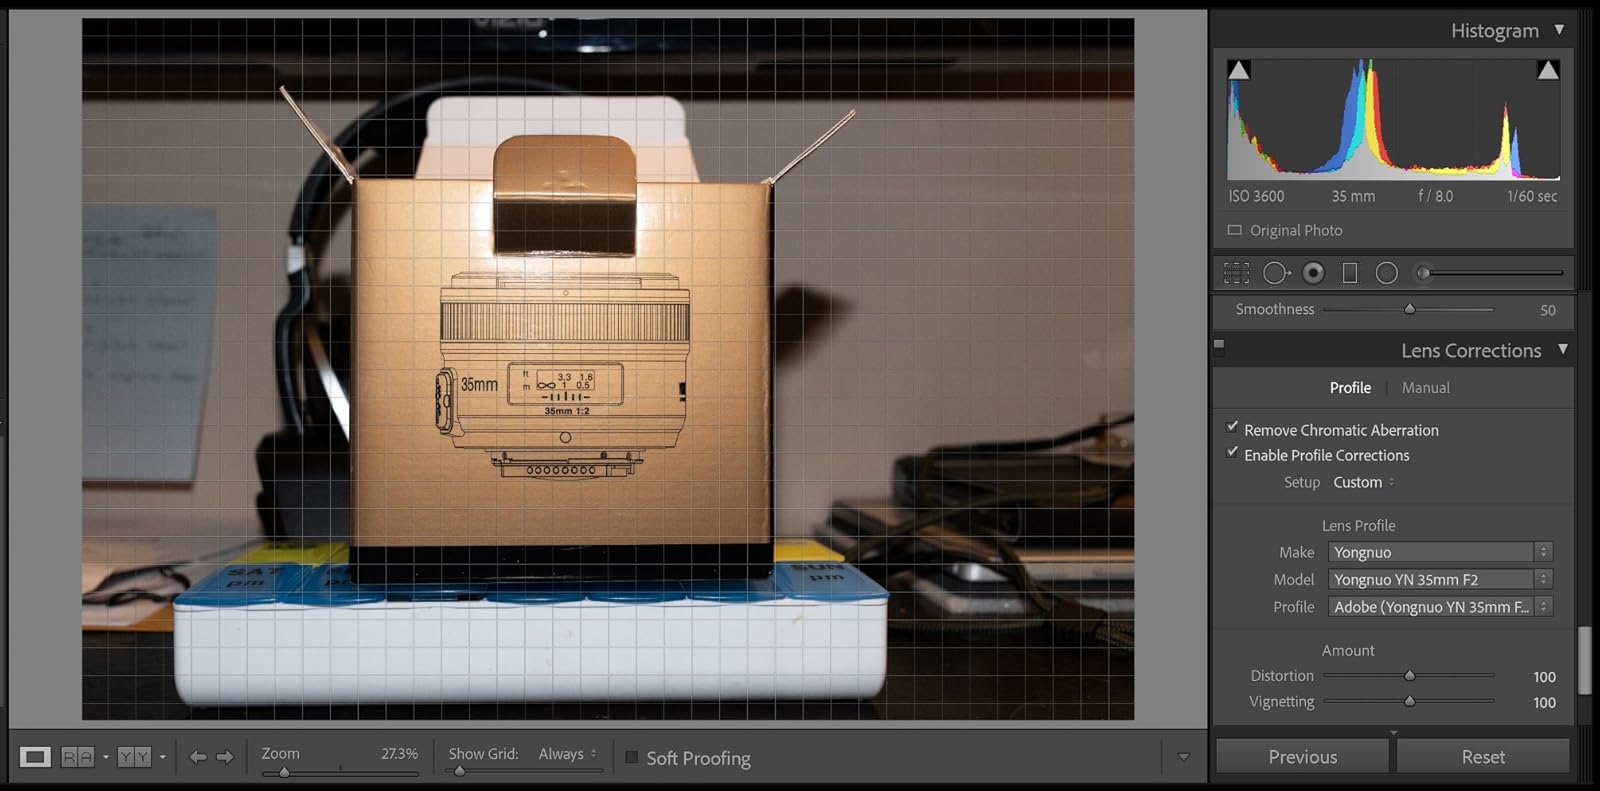The height and width of the screenshot is (791, 1600).
Task: Click the Smoothness value 50
Action: point(1547,310)
